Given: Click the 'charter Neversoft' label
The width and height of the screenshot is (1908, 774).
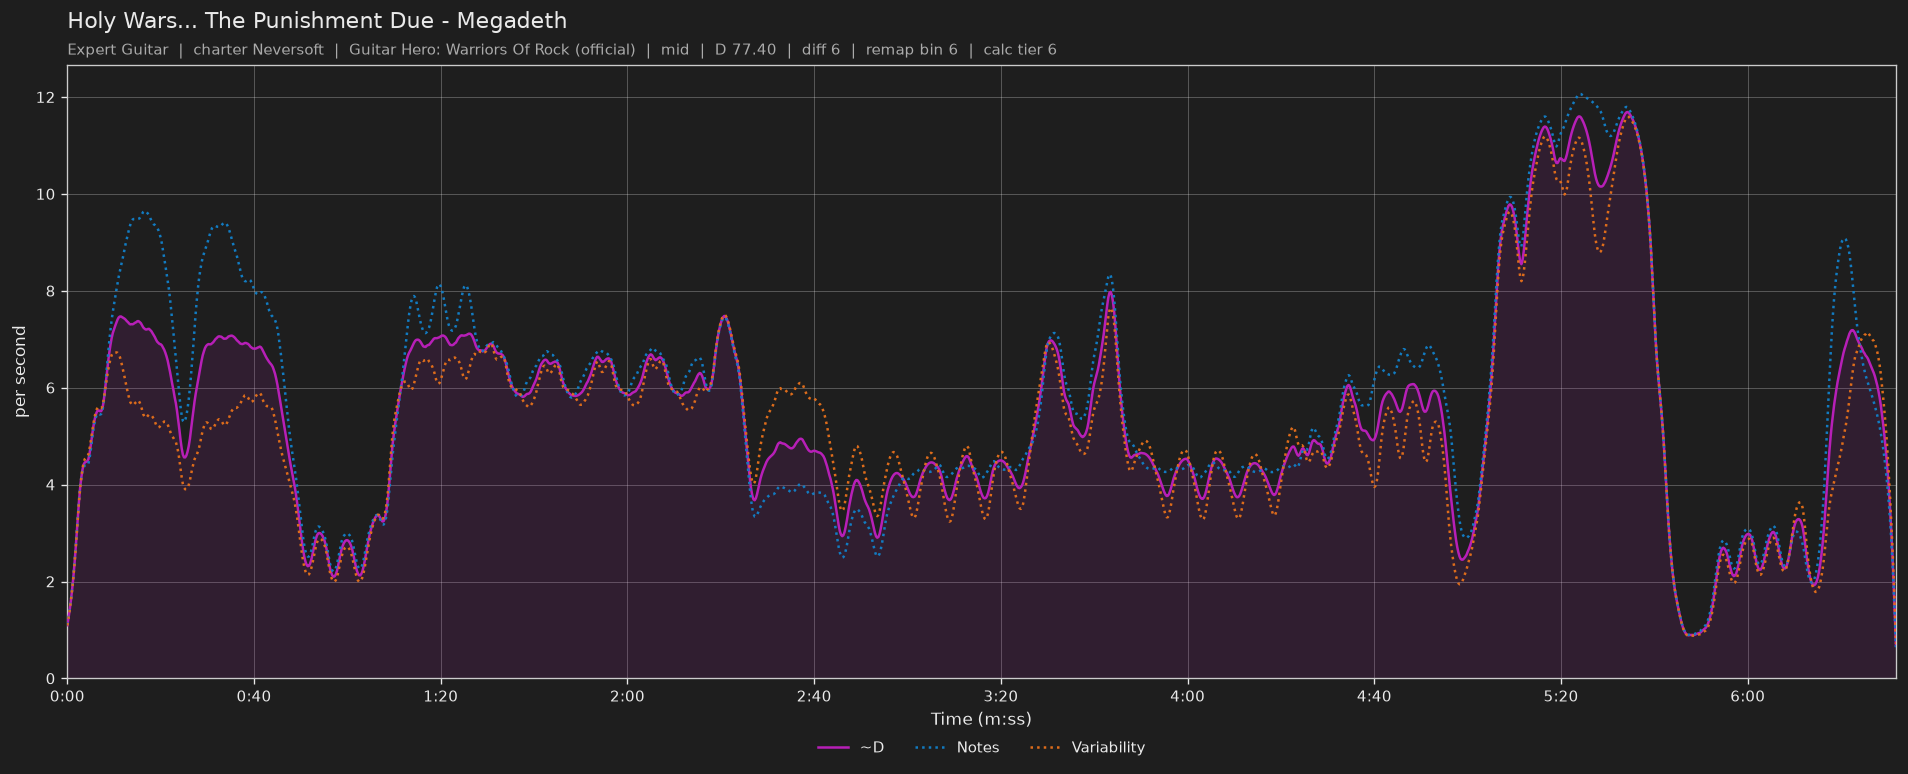Looking at the screenshot, I should [258, 50].
